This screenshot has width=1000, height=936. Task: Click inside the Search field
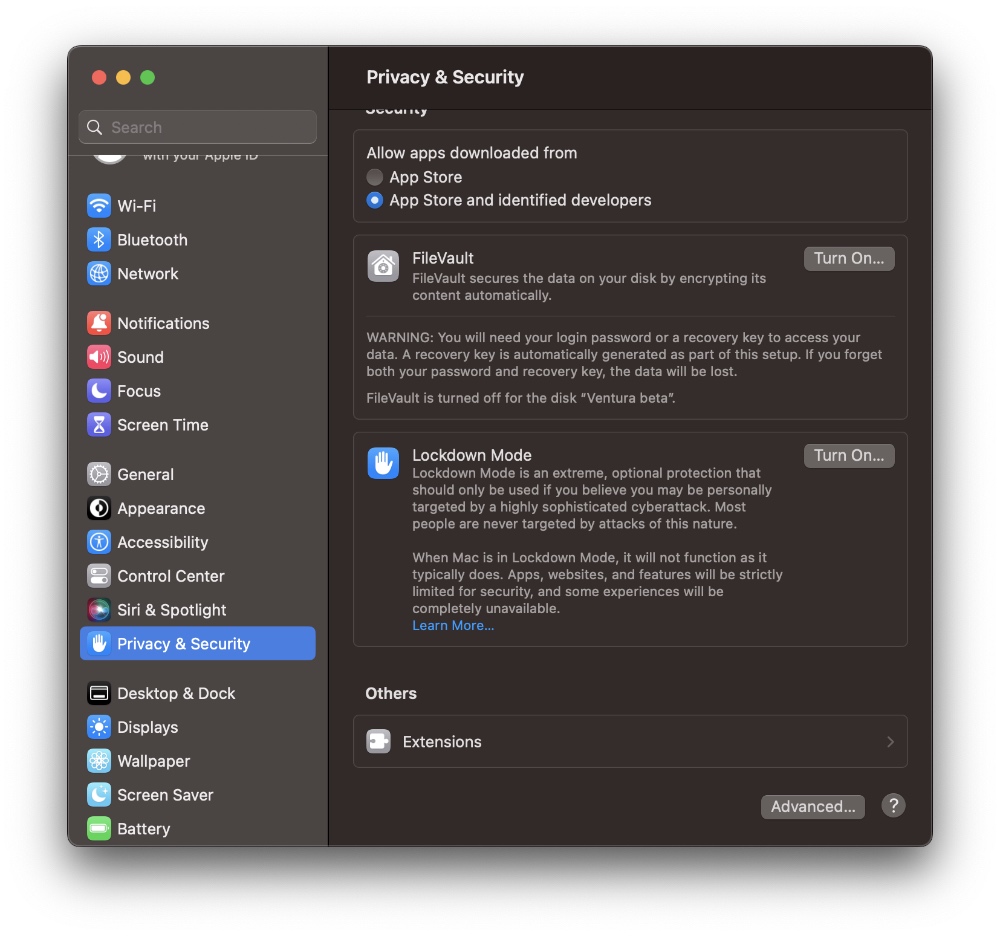click(x=197, y=127)
